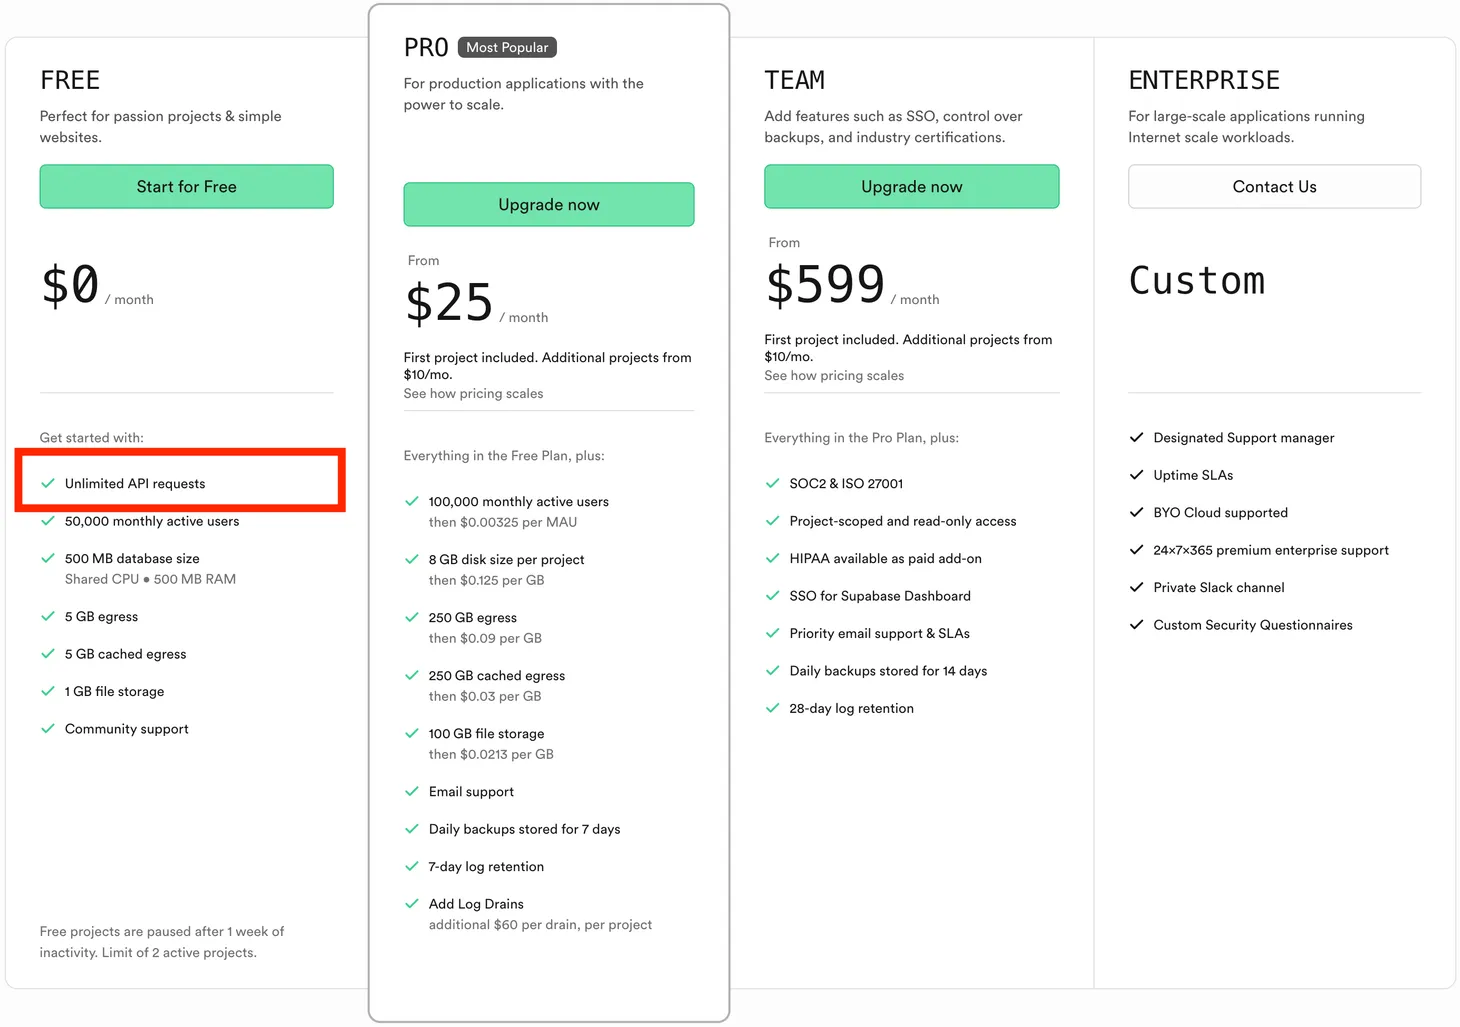
Task: Click the checkmark next to SOC2 & ISO 27001
Action: [x=772, y=483]
